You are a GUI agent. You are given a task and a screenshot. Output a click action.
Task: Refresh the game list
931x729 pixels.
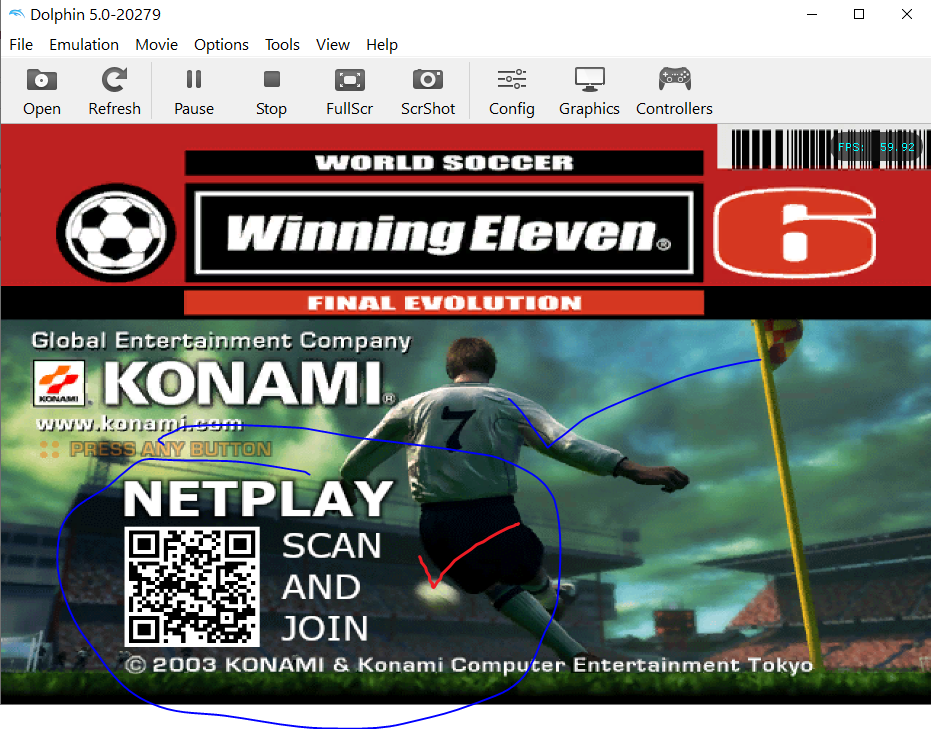[114, 91]
